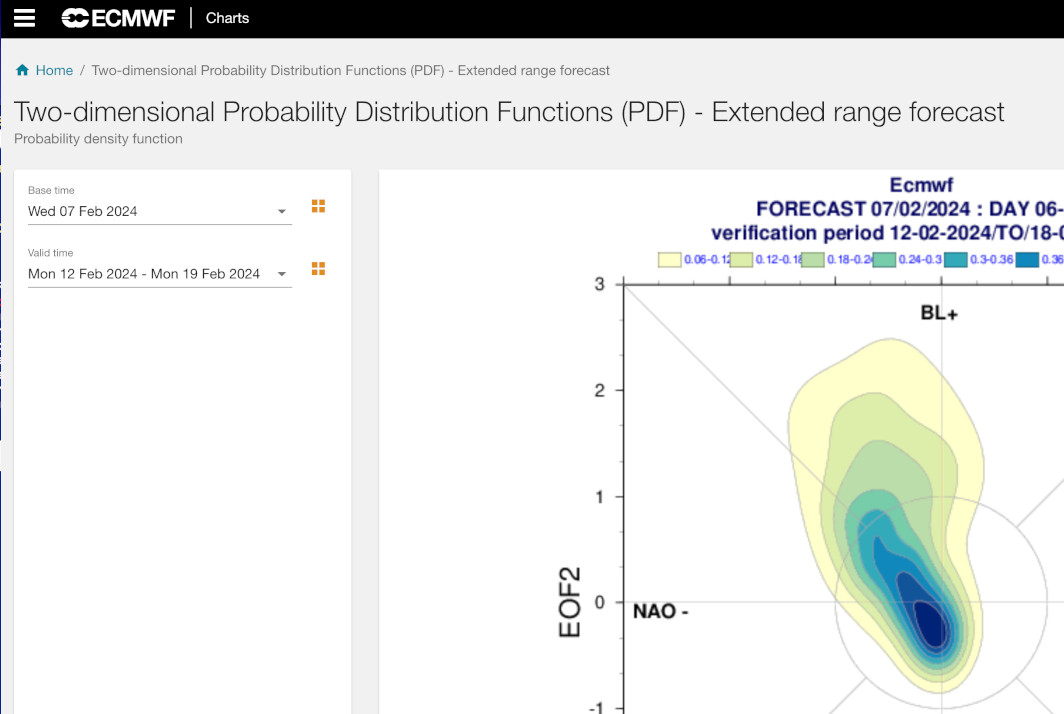This screenshot has width=1064, height=714.
Task: Click the 'EOF2' vertical axis label
Action: [569, 602]
